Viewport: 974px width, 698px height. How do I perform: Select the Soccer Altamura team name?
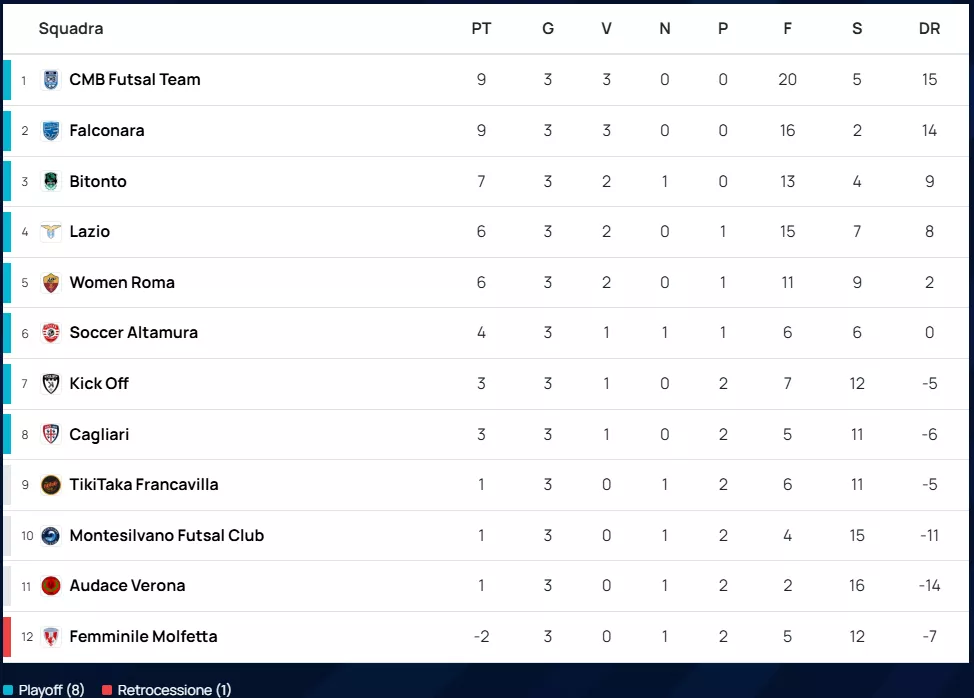coord(133,333)
